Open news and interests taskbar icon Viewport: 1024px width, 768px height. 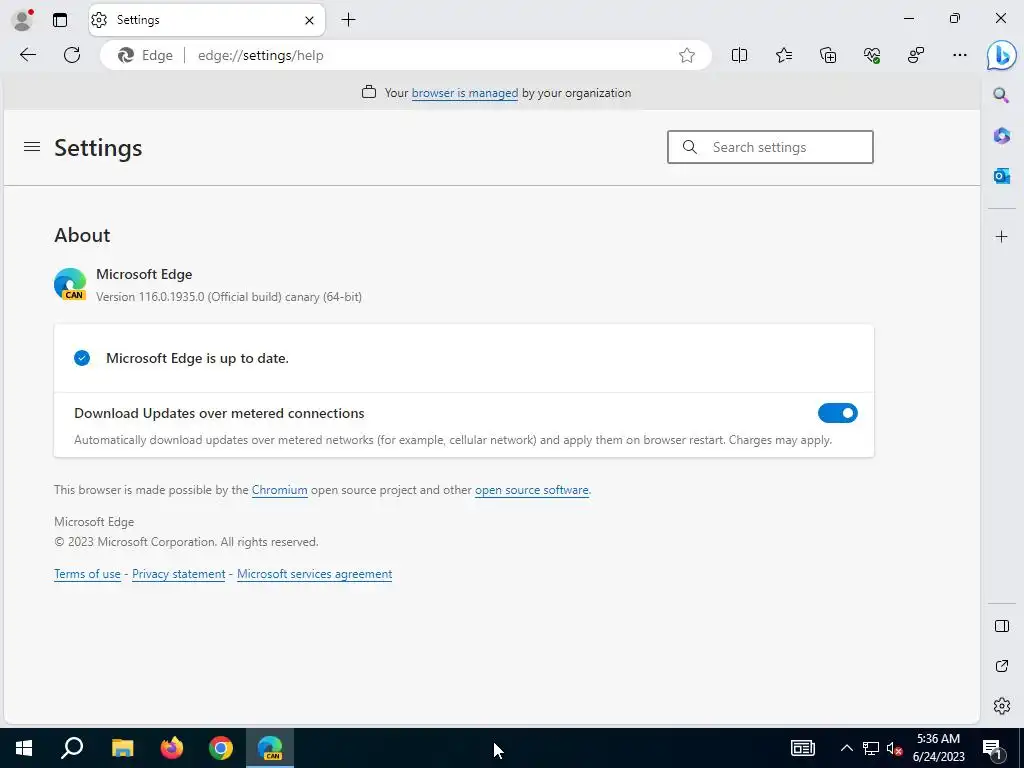pos(803,748)
